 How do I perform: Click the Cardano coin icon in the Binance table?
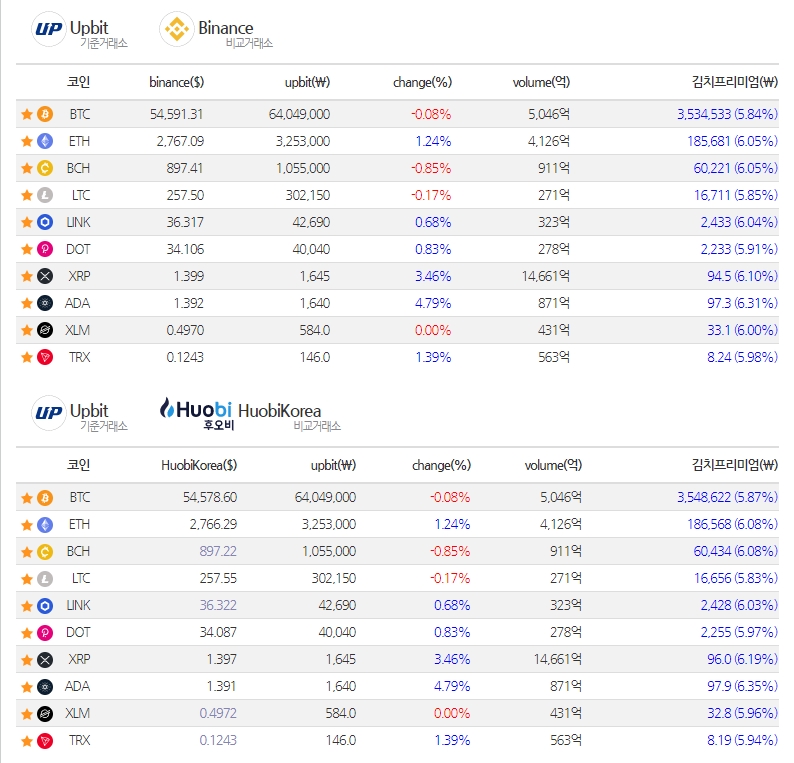pos(45,303)
